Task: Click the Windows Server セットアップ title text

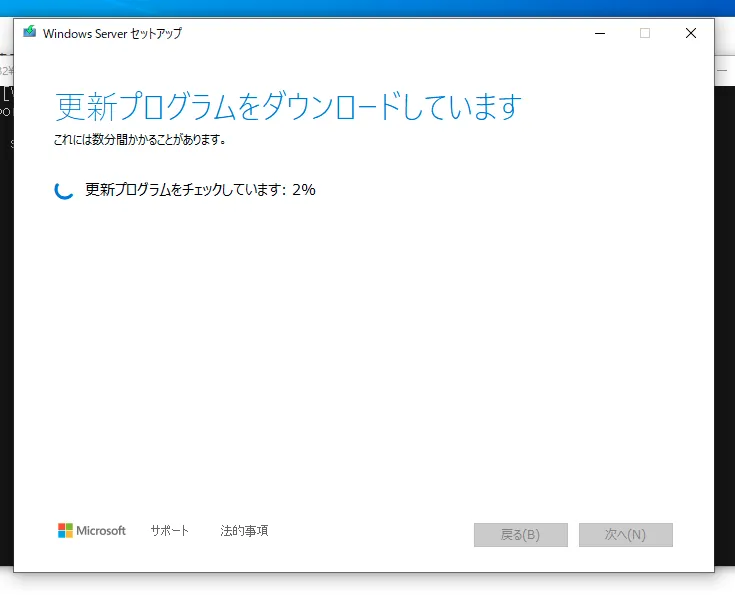Action: (112, 33)
